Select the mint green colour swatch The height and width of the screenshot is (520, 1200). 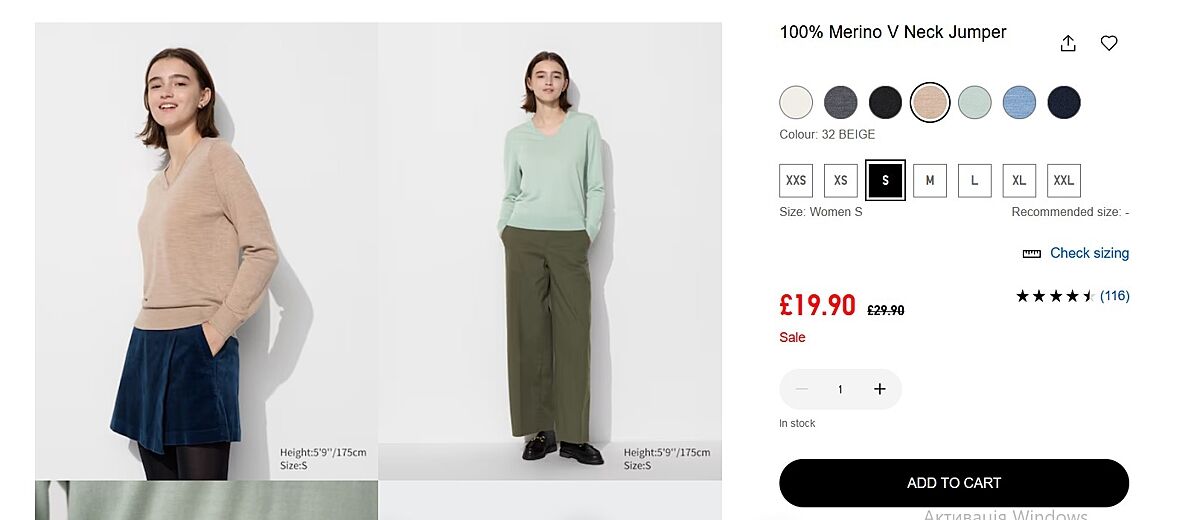click(975, 102)
